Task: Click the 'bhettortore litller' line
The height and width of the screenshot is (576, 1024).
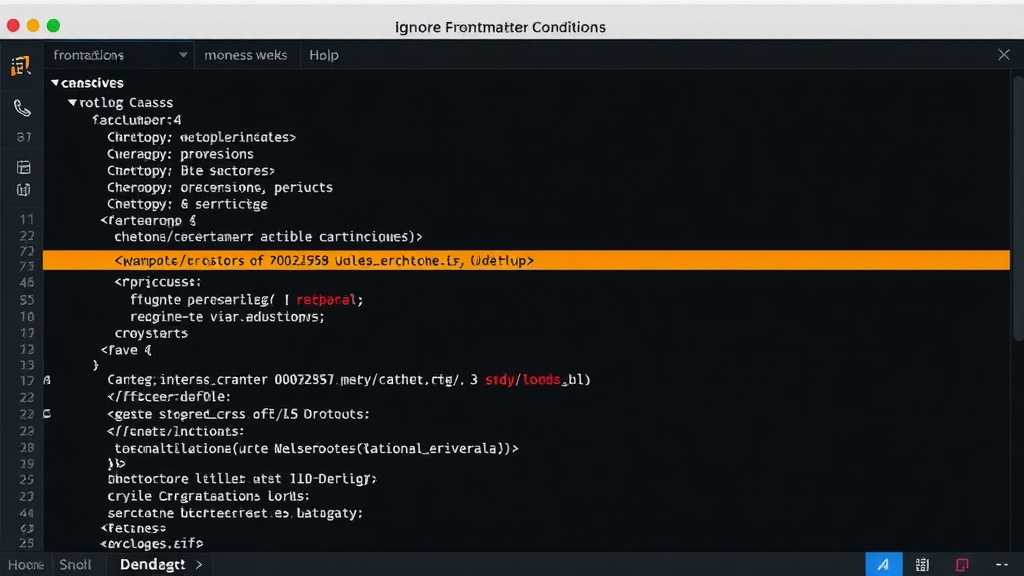Action: [242, 479]
